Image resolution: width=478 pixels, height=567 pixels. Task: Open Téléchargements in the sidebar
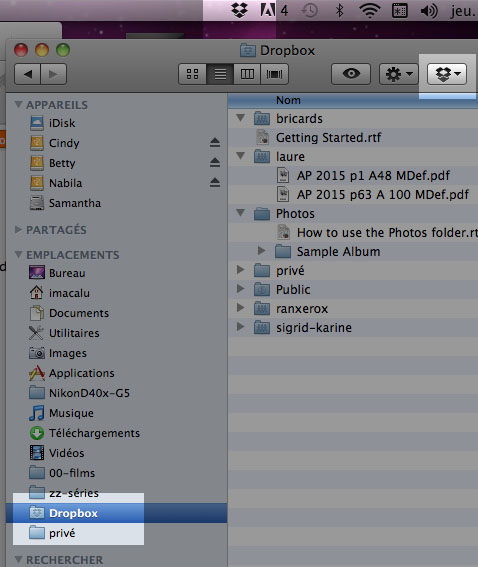[x=94, y=433]
